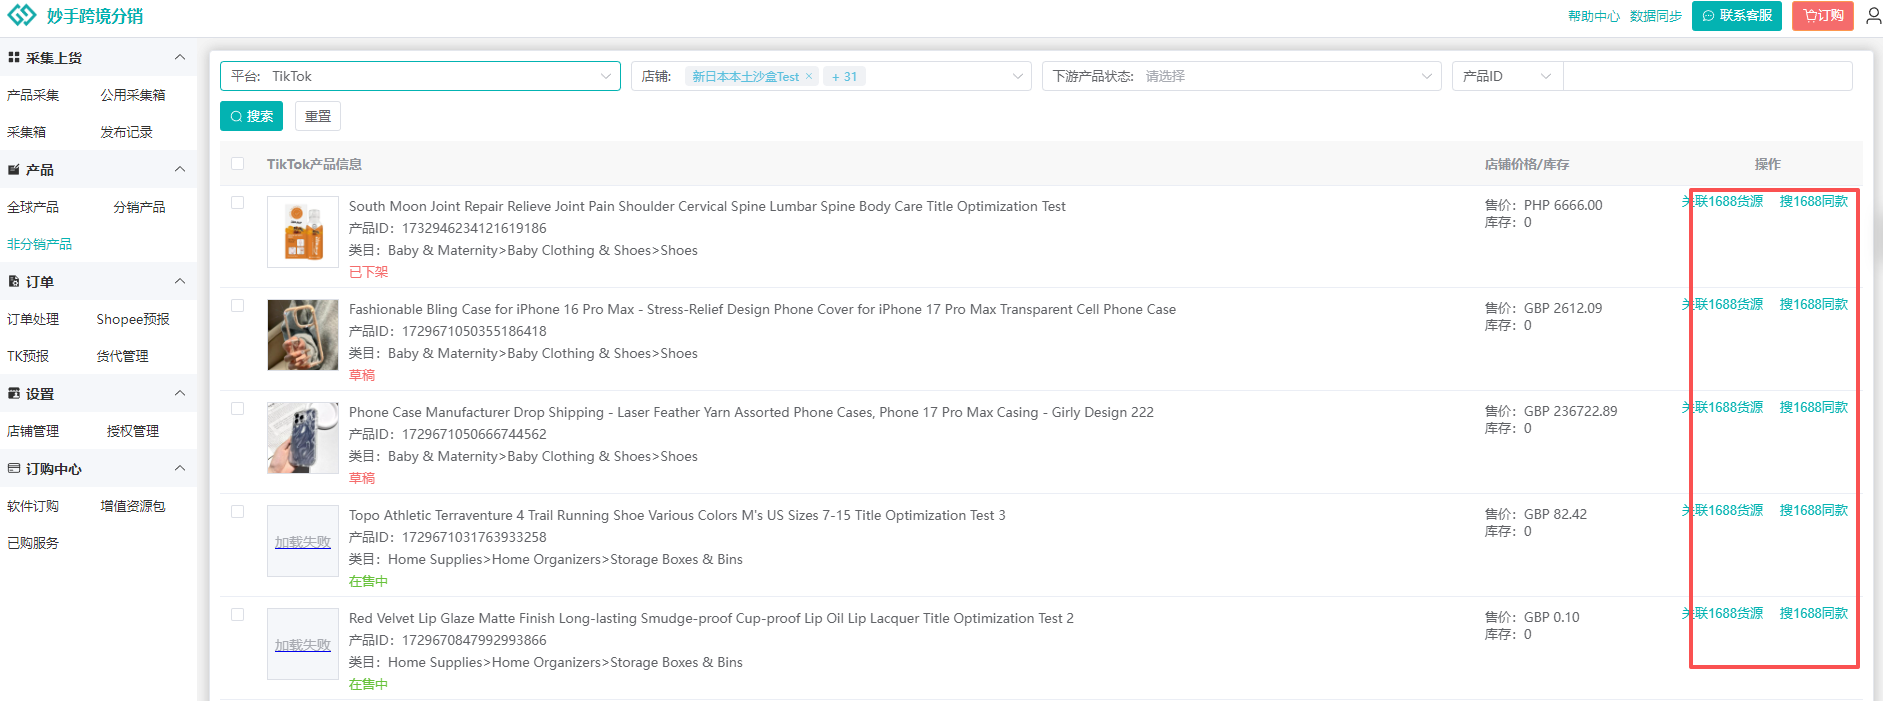The width and height of the screenshot is (1883, 701).
Task: Collapse the 订单 sidebar section
Action: [180, 281]
